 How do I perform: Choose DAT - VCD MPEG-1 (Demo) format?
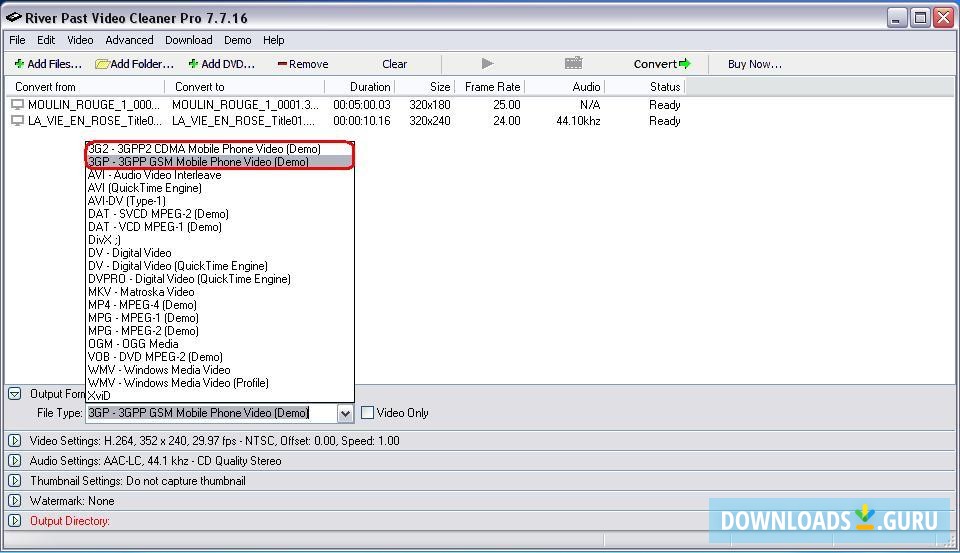[220, 227]
